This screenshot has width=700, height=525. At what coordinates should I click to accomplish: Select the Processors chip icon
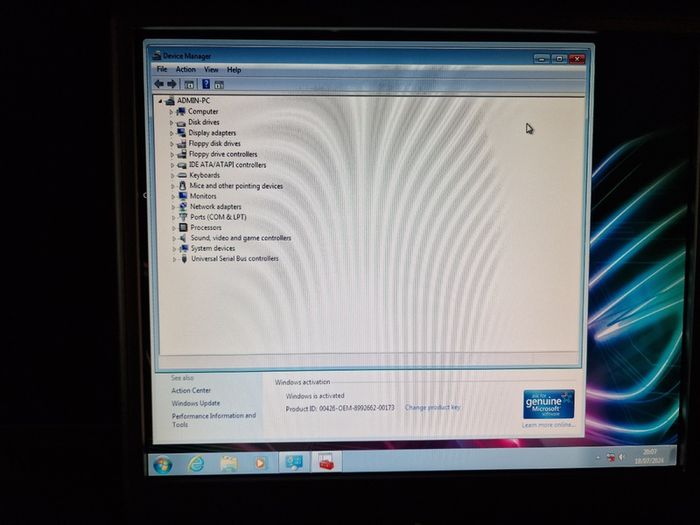pos(183,227)
